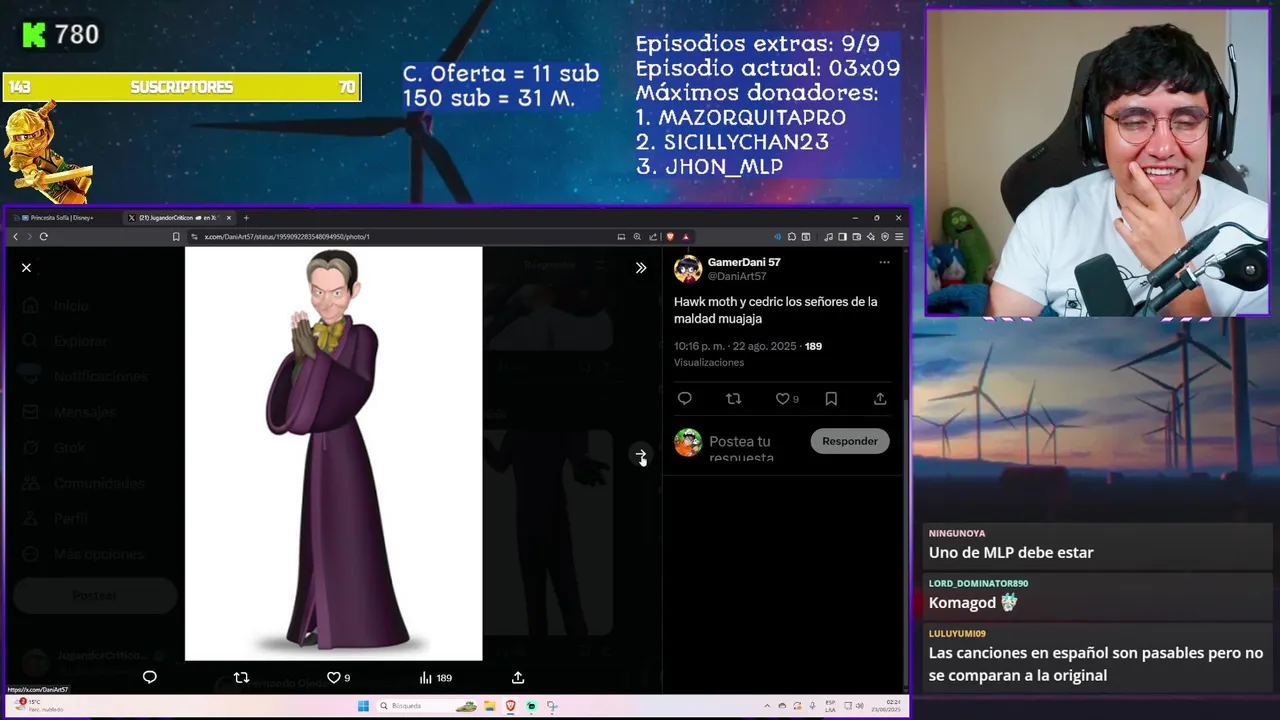Screen dimensions: 1280x720
Task: Click the share icon below the photo
Action: (x=518, y=677)
